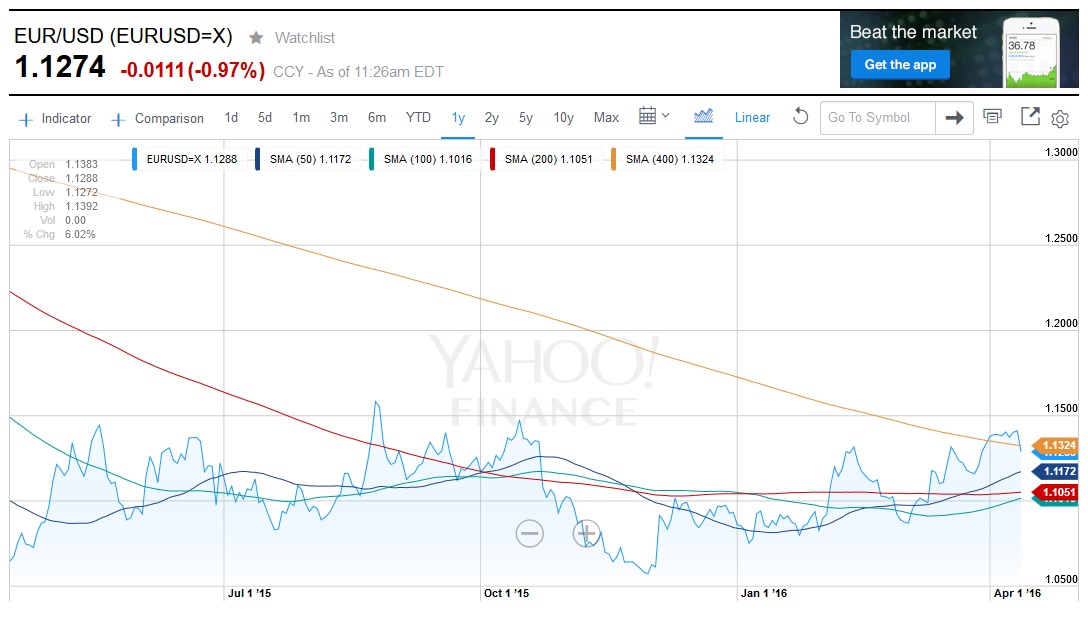Click the SMA (400) orange color swatch
1088x620 pixels.
point(614,159)
